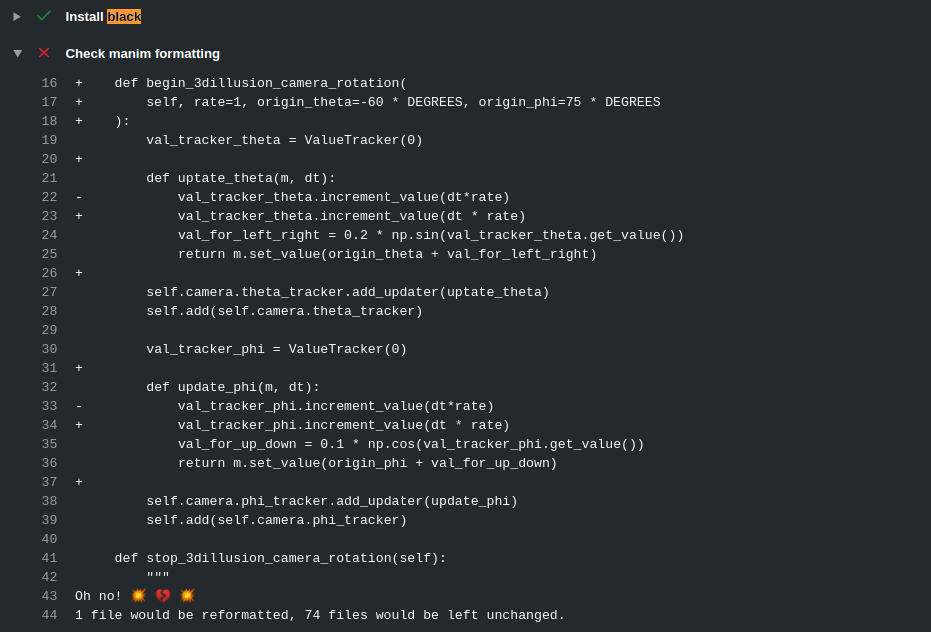Click the first collision emoji after Oh no
The height and width of the screenshot is (632, 931).
click(x=138, y=596)
